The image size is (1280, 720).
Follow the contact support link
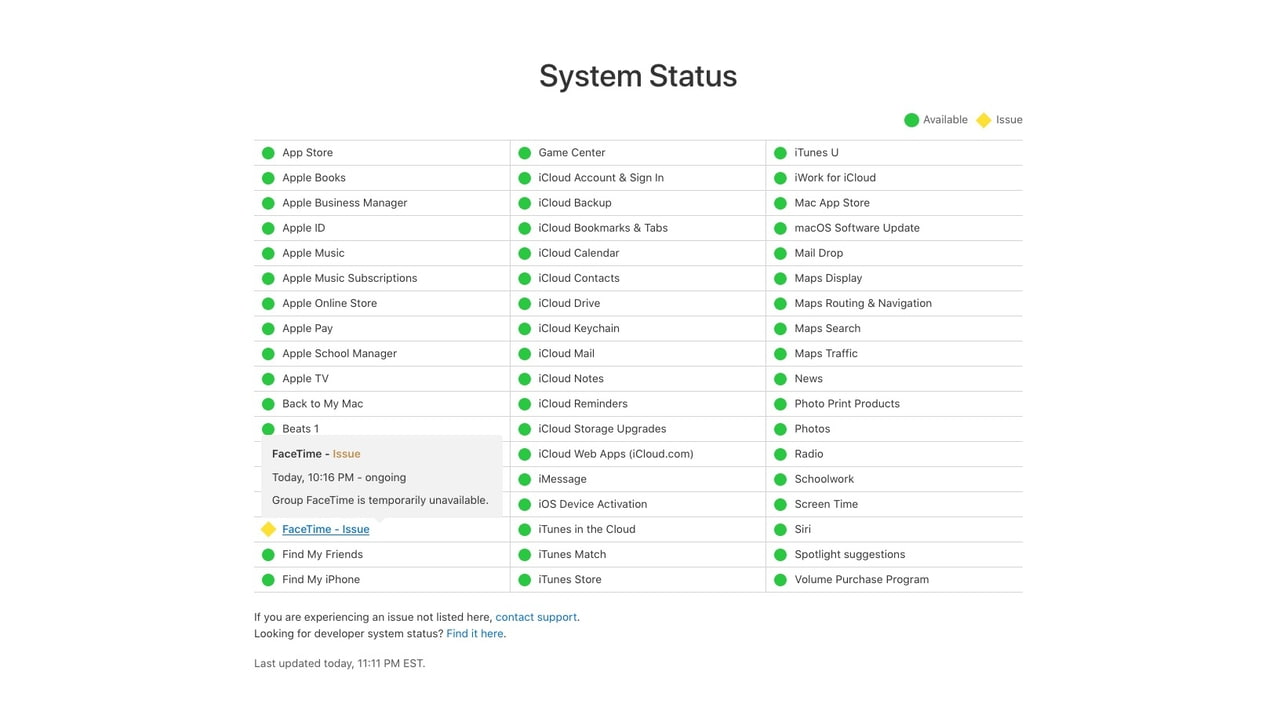pos(536,617)
